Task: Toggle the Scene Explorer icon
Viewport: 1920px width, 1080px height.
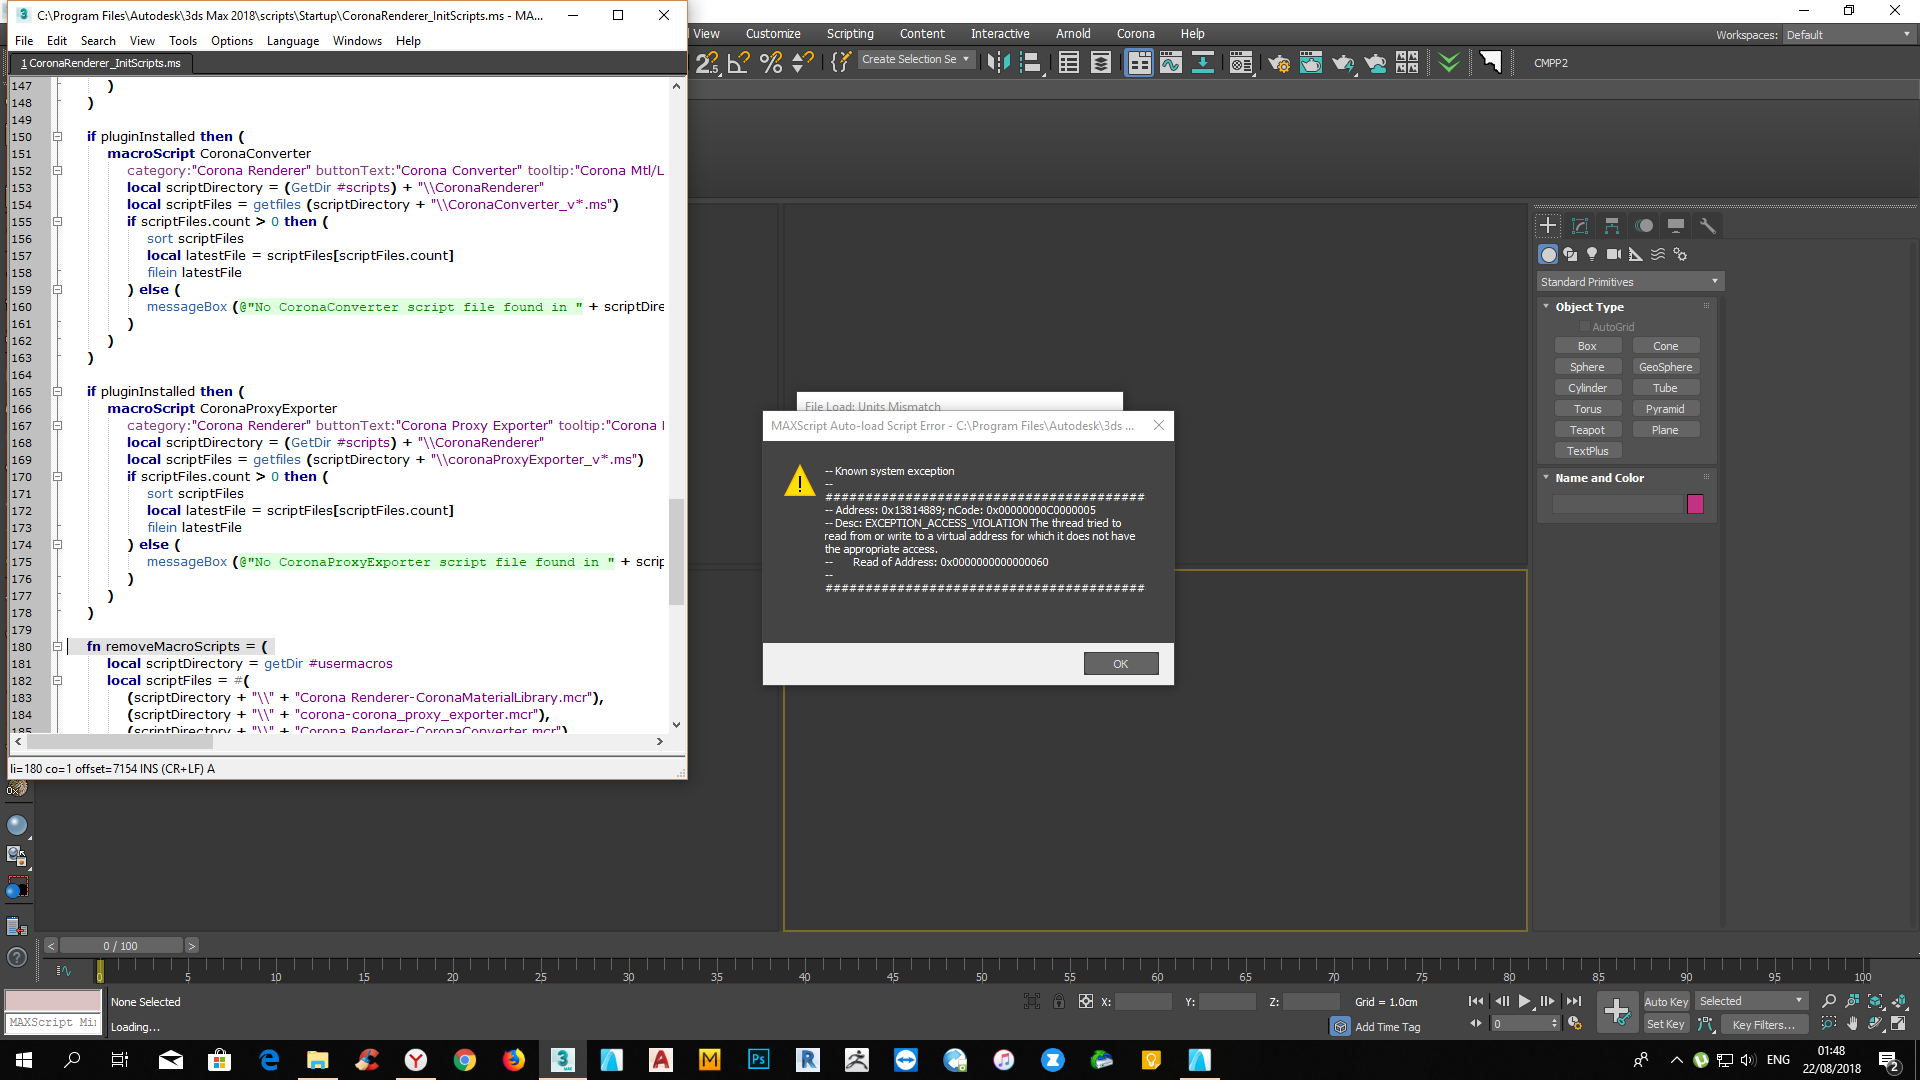Action: point(1069,63)
